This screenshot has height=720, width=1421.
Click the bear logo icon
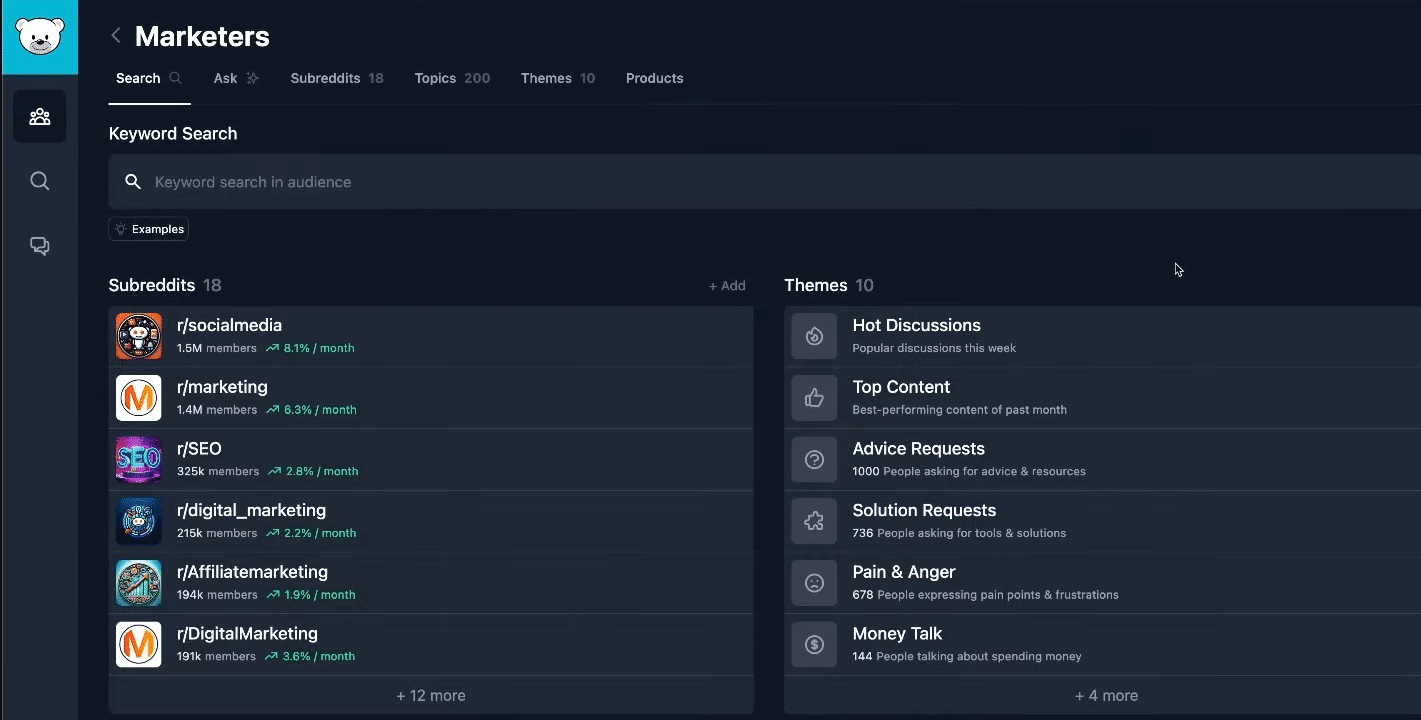pos(40,38)
